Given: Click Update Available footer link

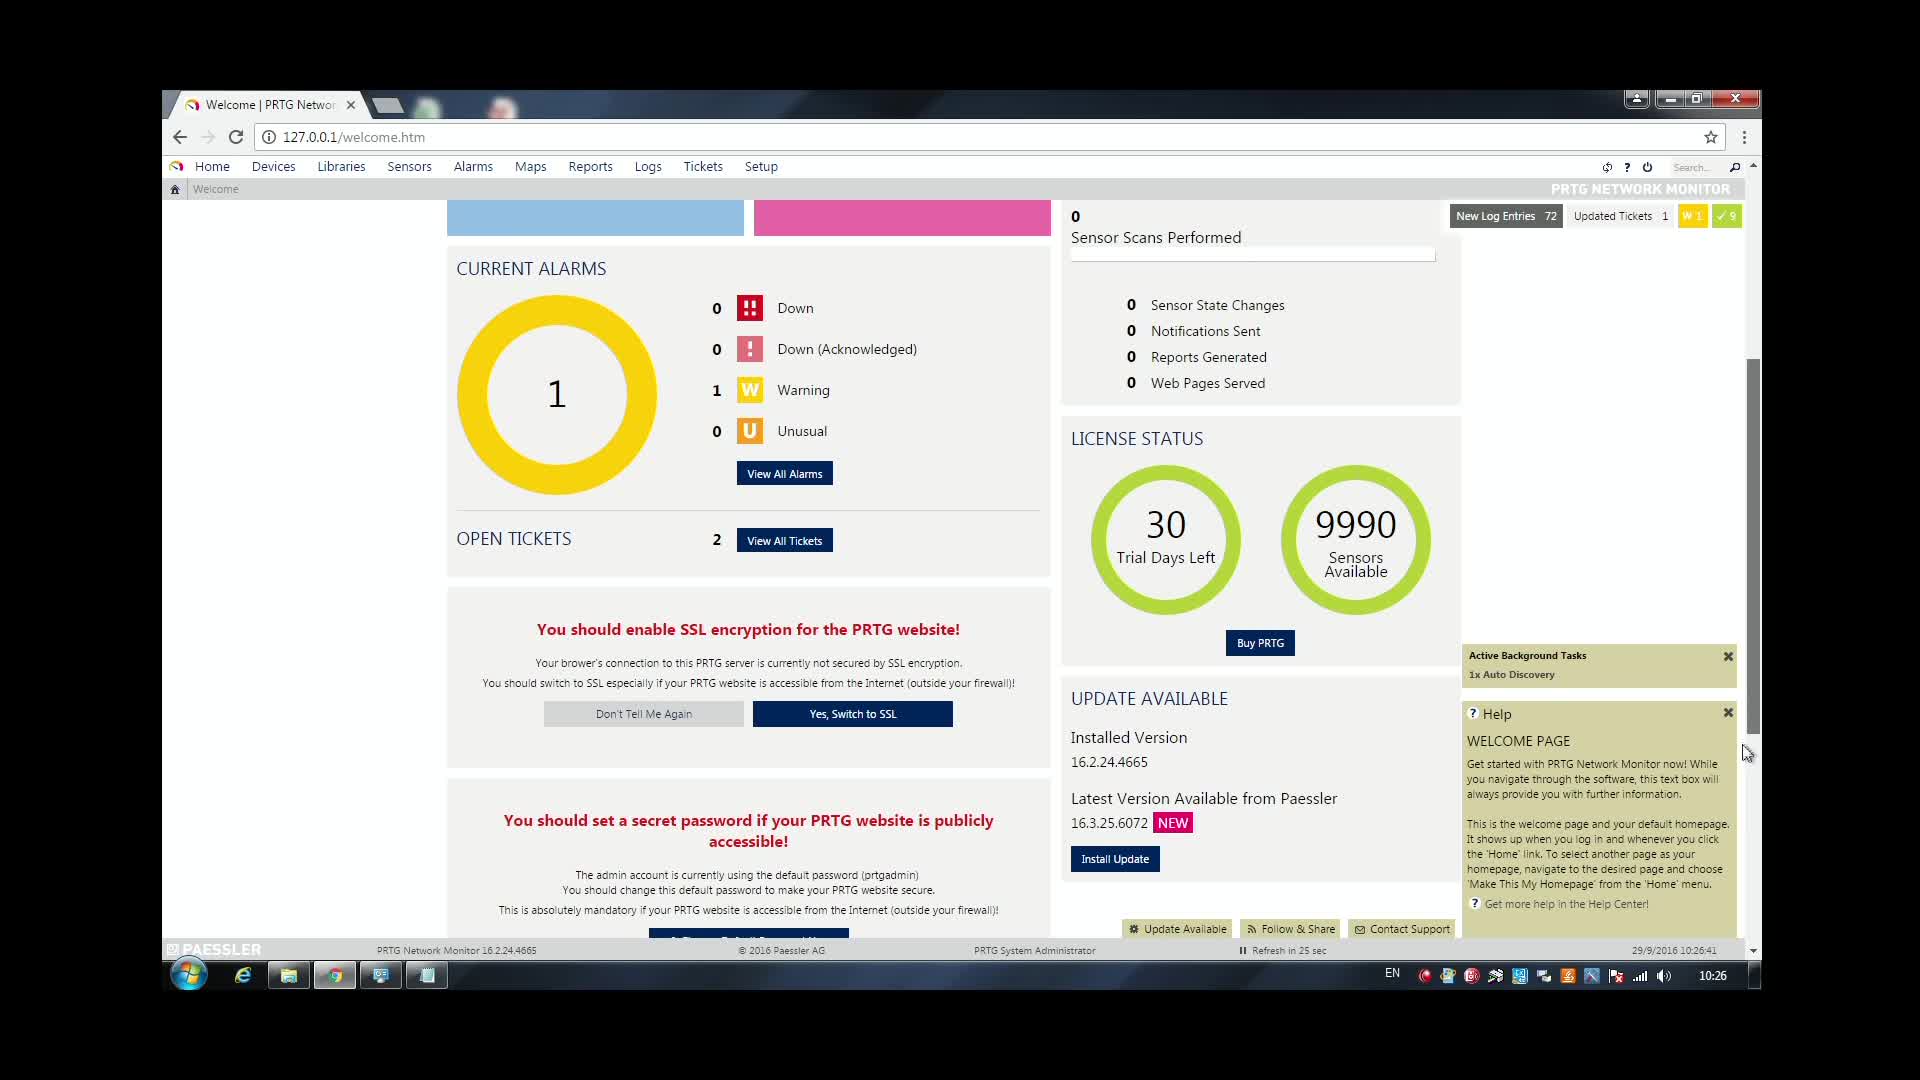Looking at the screenshot, I should coord(1177,929).
